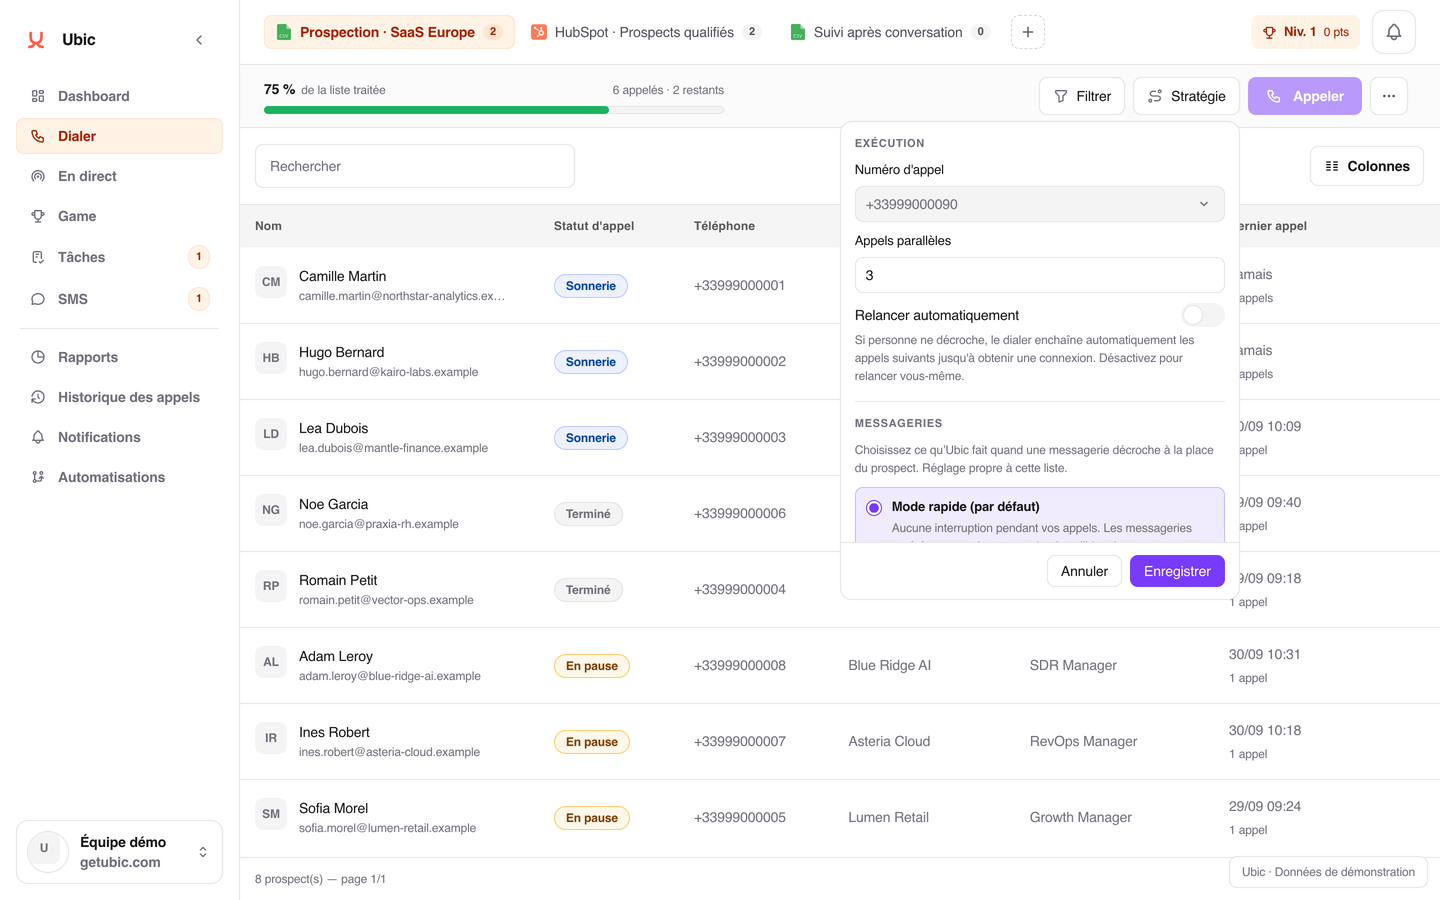The width and height of the screenshot is (1440, 900).
Task: Switch to Prospection · SaaS Europe tab
Action: (389, 32)
